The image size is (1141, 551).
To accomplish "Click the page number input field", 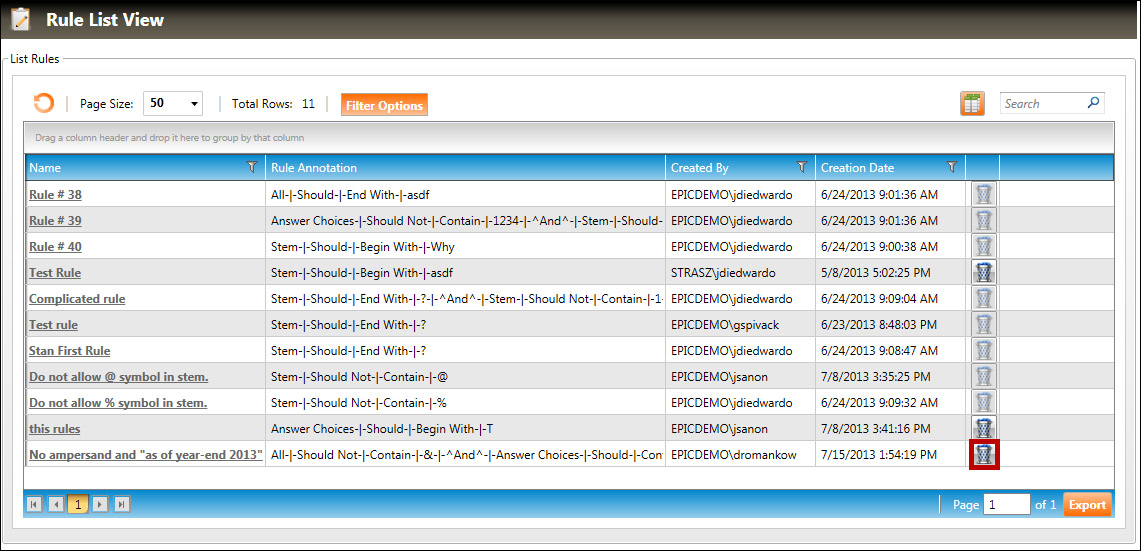I will [1006, 505].
